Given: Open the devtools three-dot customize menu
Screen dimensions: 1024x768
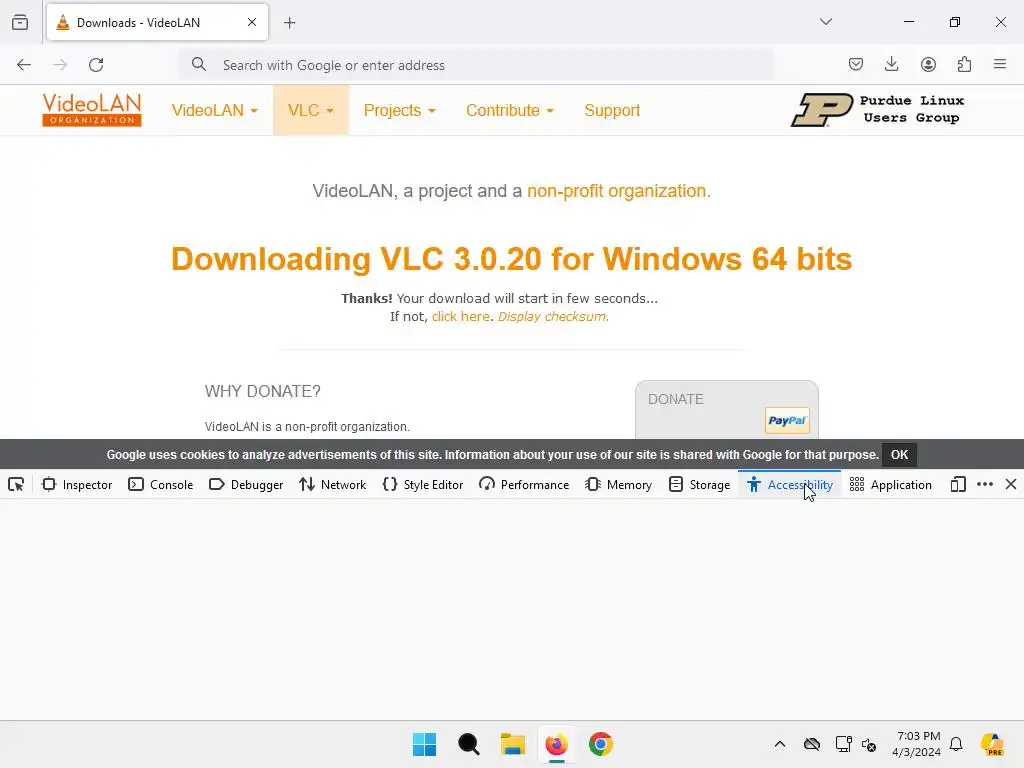Looking at the screenshot, I should (x=985, y=485).
